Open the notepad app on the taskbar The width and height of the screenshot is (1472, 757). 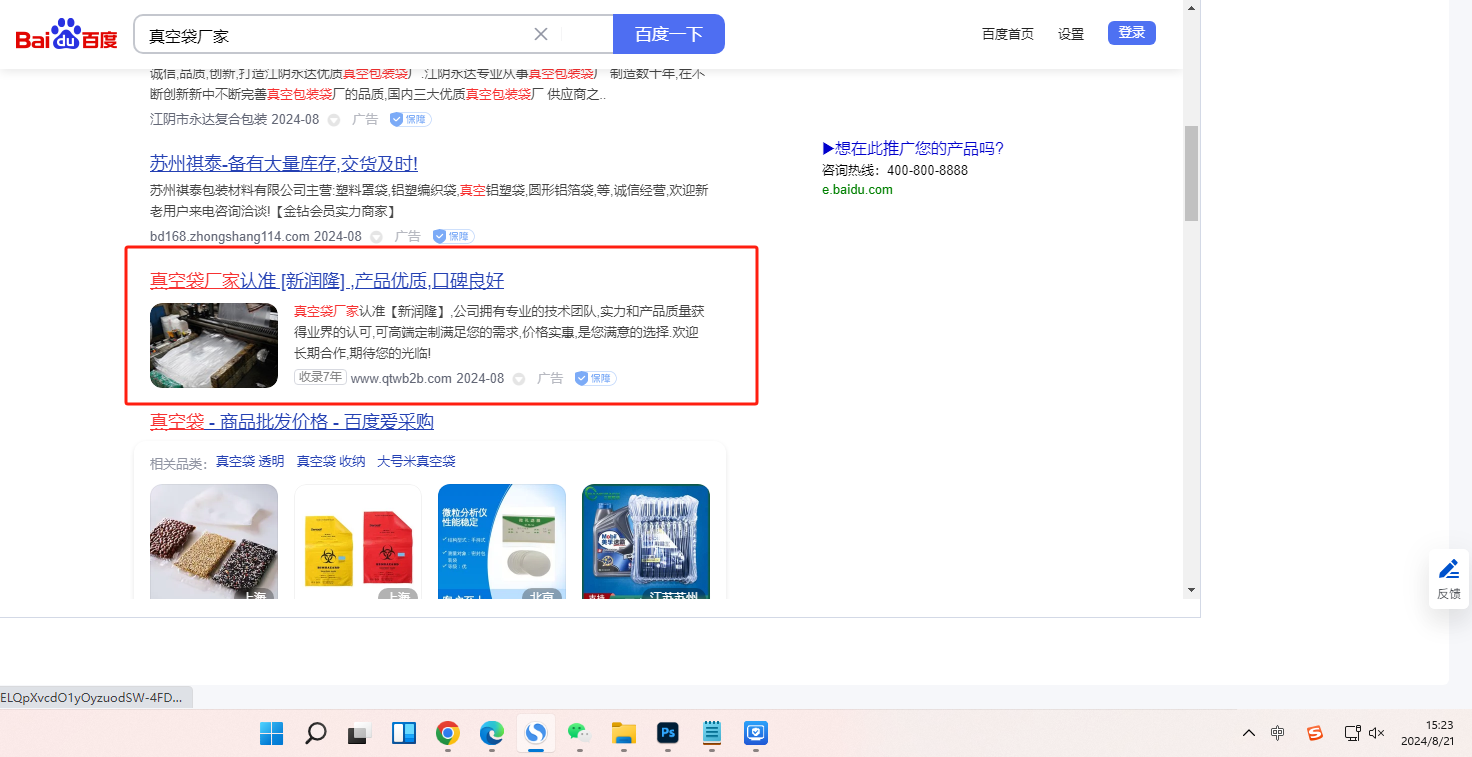(x=711, y=733)
